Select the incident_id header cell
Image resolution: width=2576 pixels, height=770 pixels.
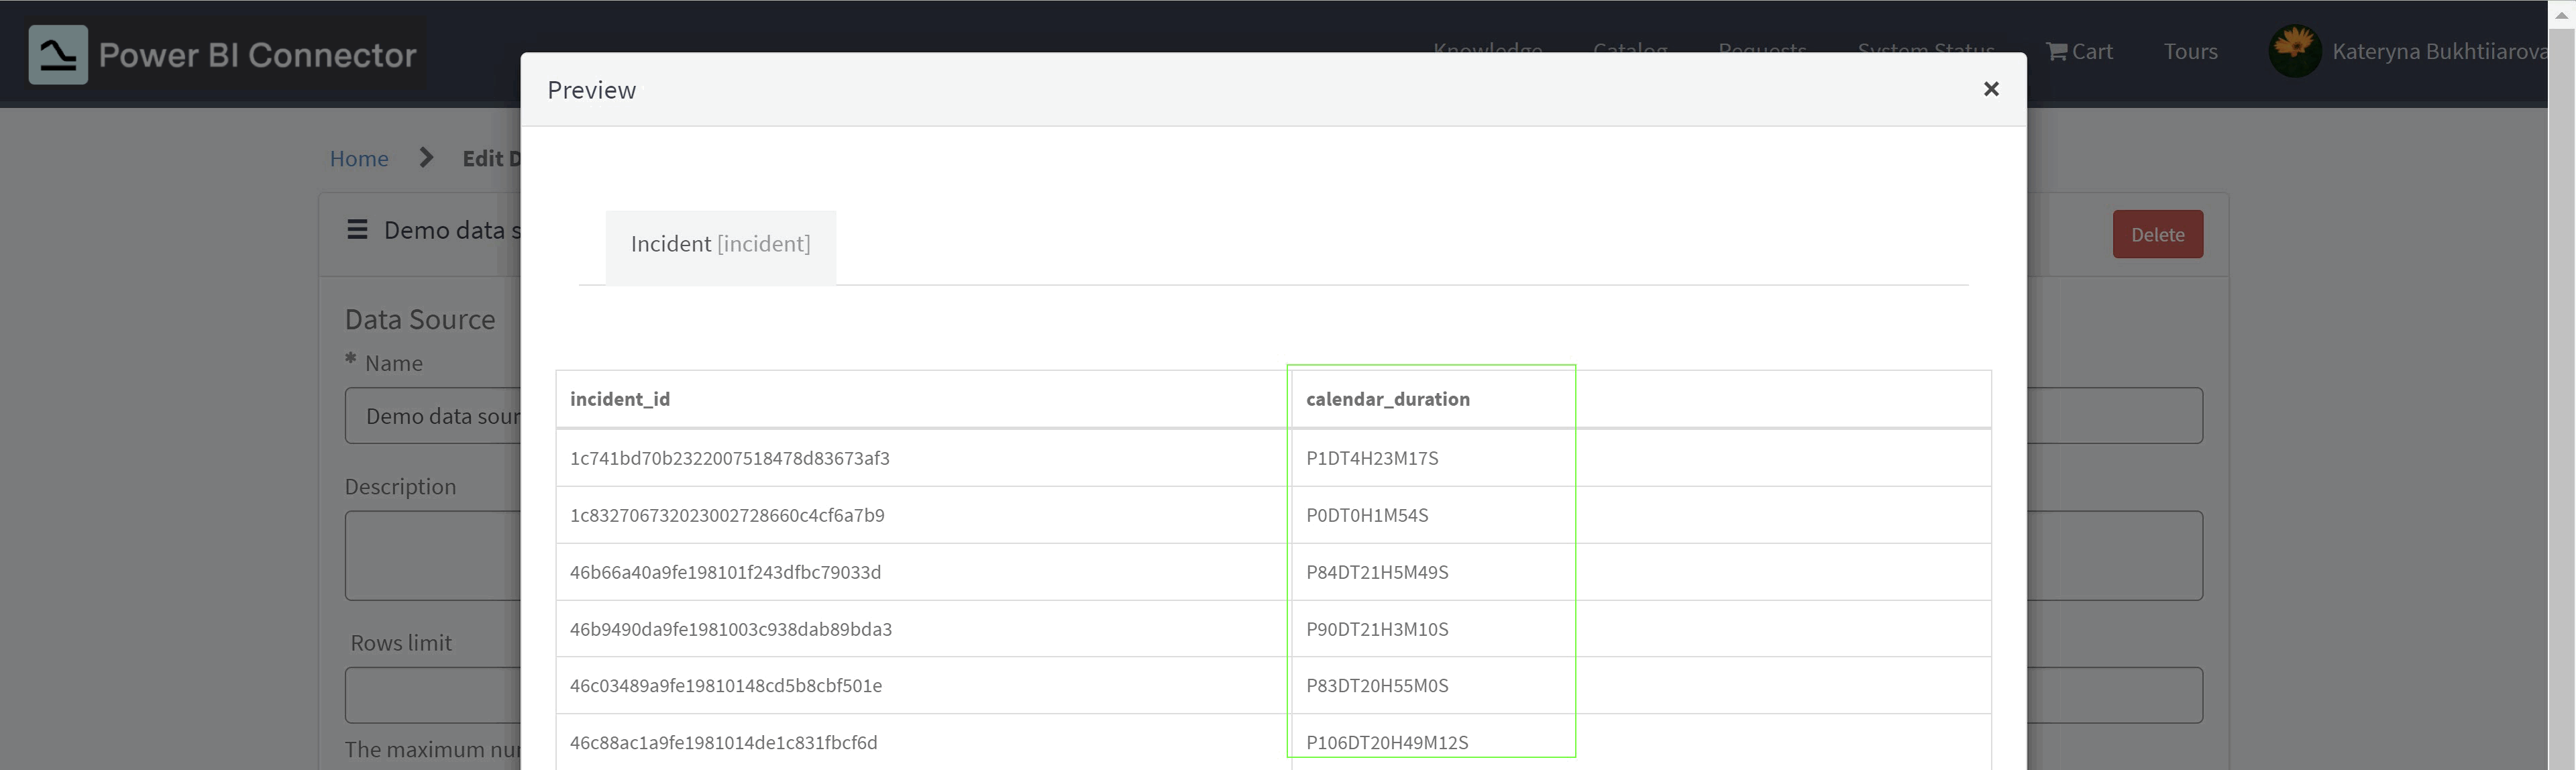point(620,398)
